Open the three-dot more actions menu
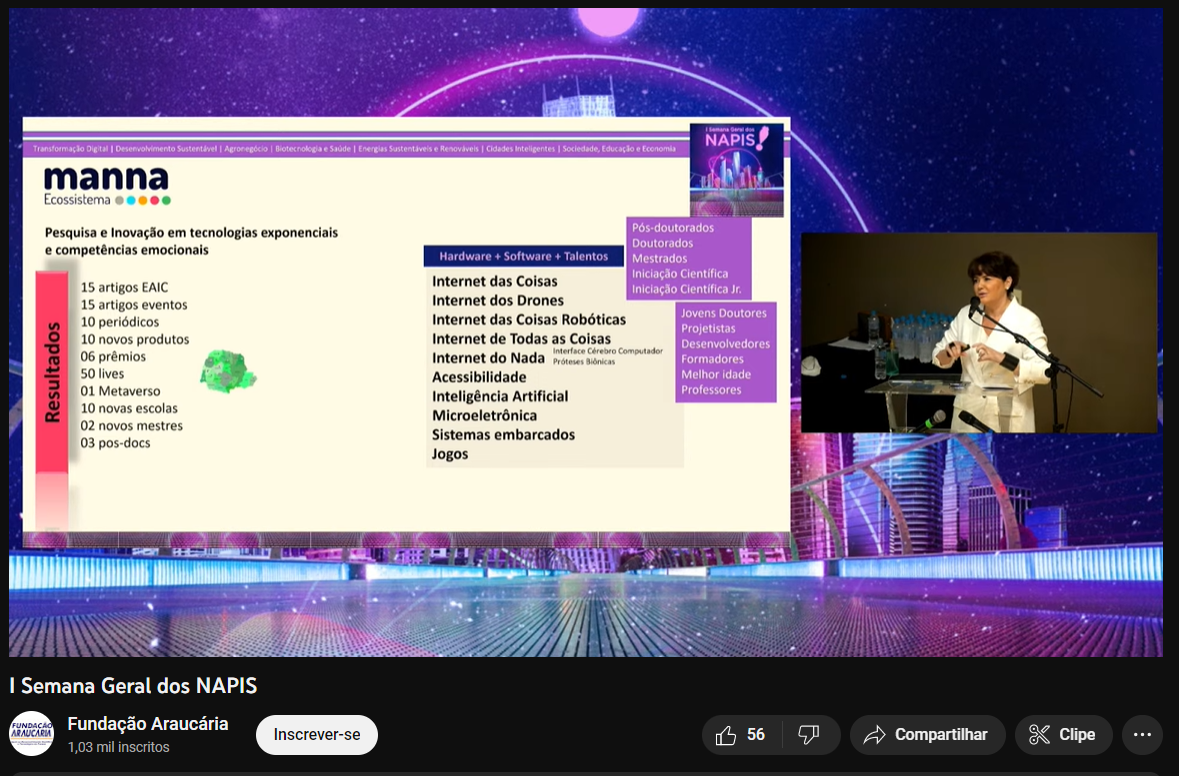 pyautogui.click(x=1142, y=735)
